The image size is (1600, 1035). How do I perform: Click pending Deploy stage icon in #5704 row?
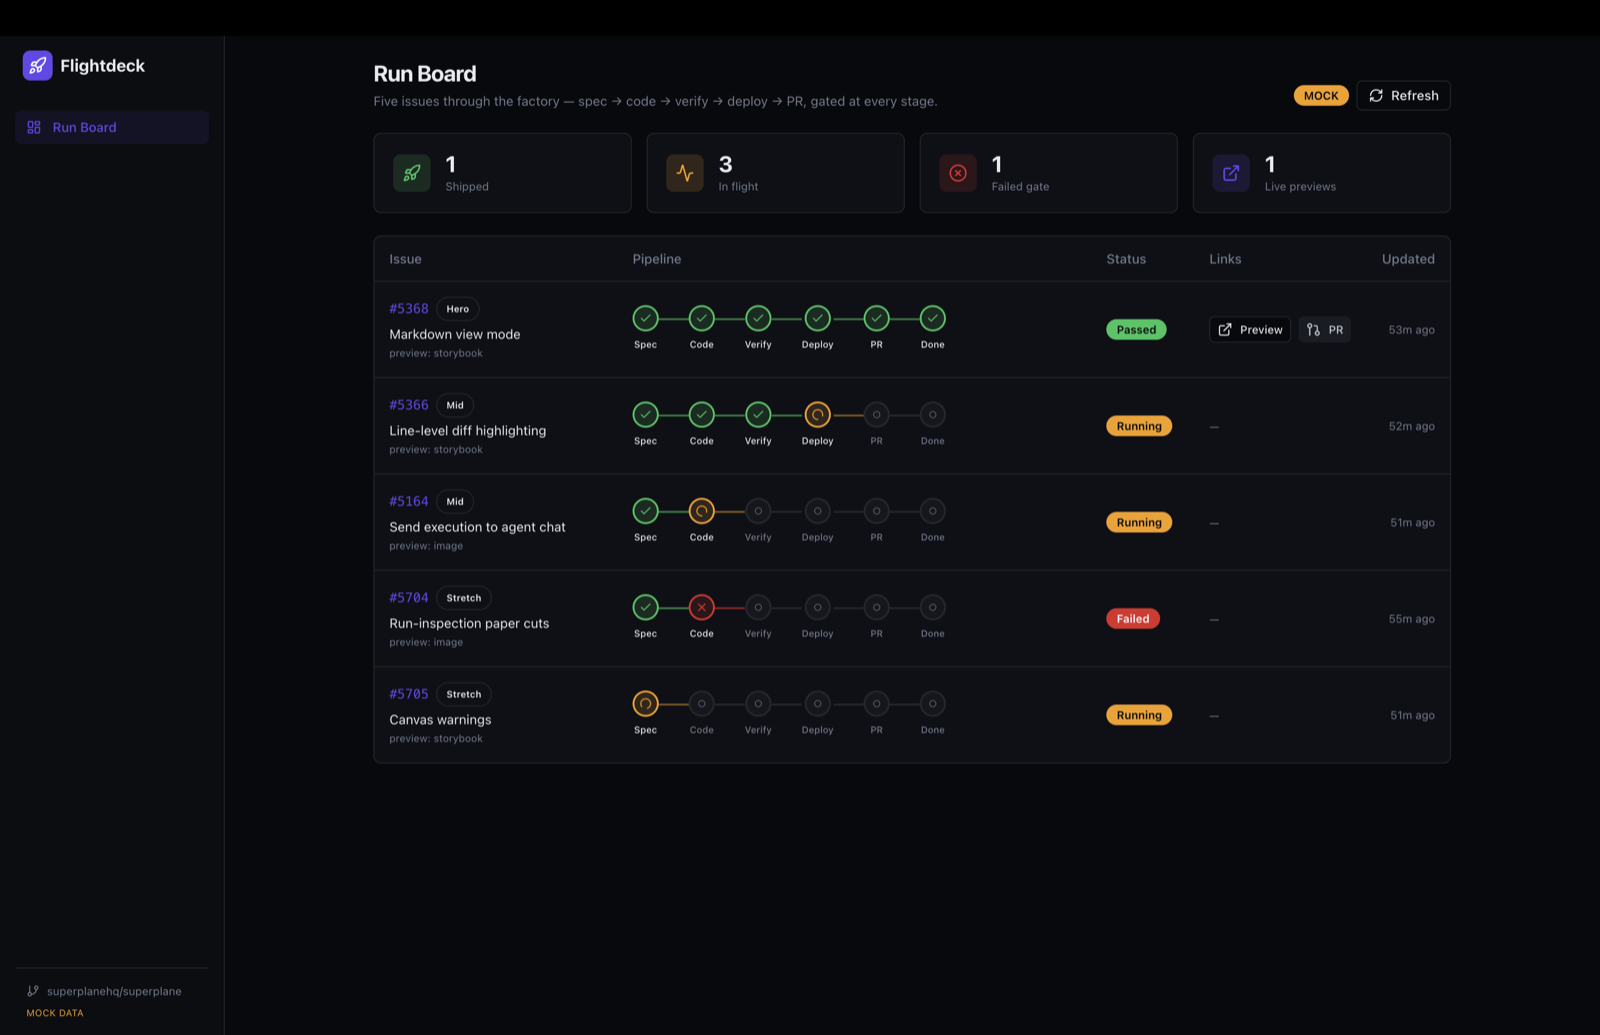(818, 607)
